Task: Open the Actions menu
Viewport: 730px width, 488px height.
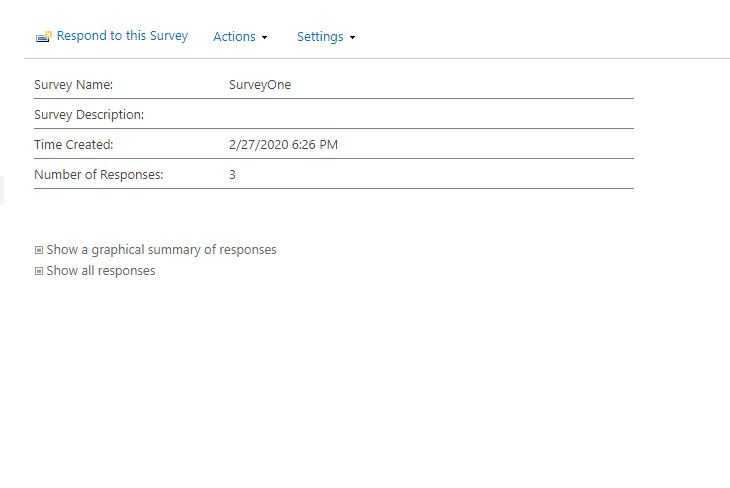Action: [234, 37]
